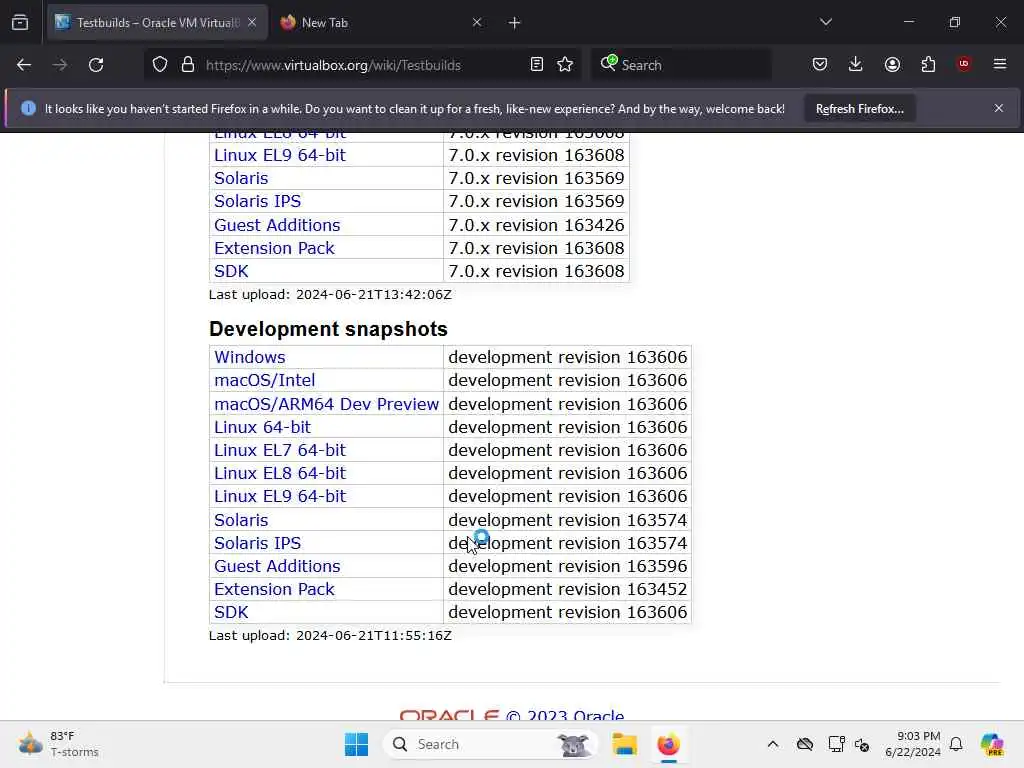This screenshot has height=768, width=1024.
Task: Open SDK development snapshot link
Action: point(231,612)
